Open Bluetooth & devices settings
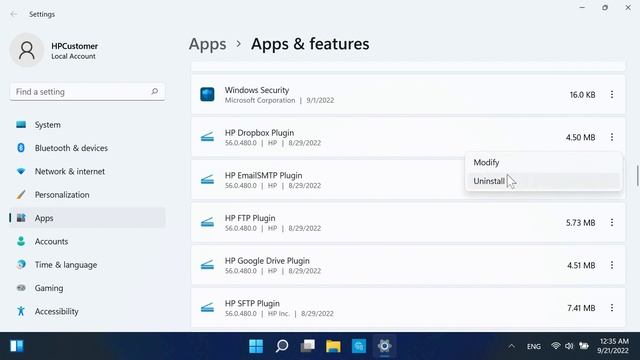 pos(87,148)
